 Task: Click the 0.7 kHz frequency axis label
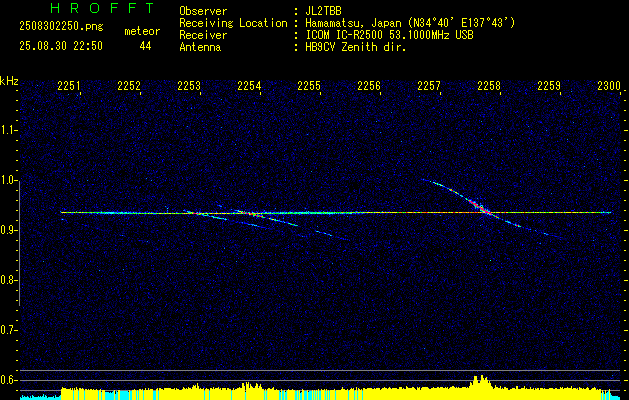click(8, 330)
